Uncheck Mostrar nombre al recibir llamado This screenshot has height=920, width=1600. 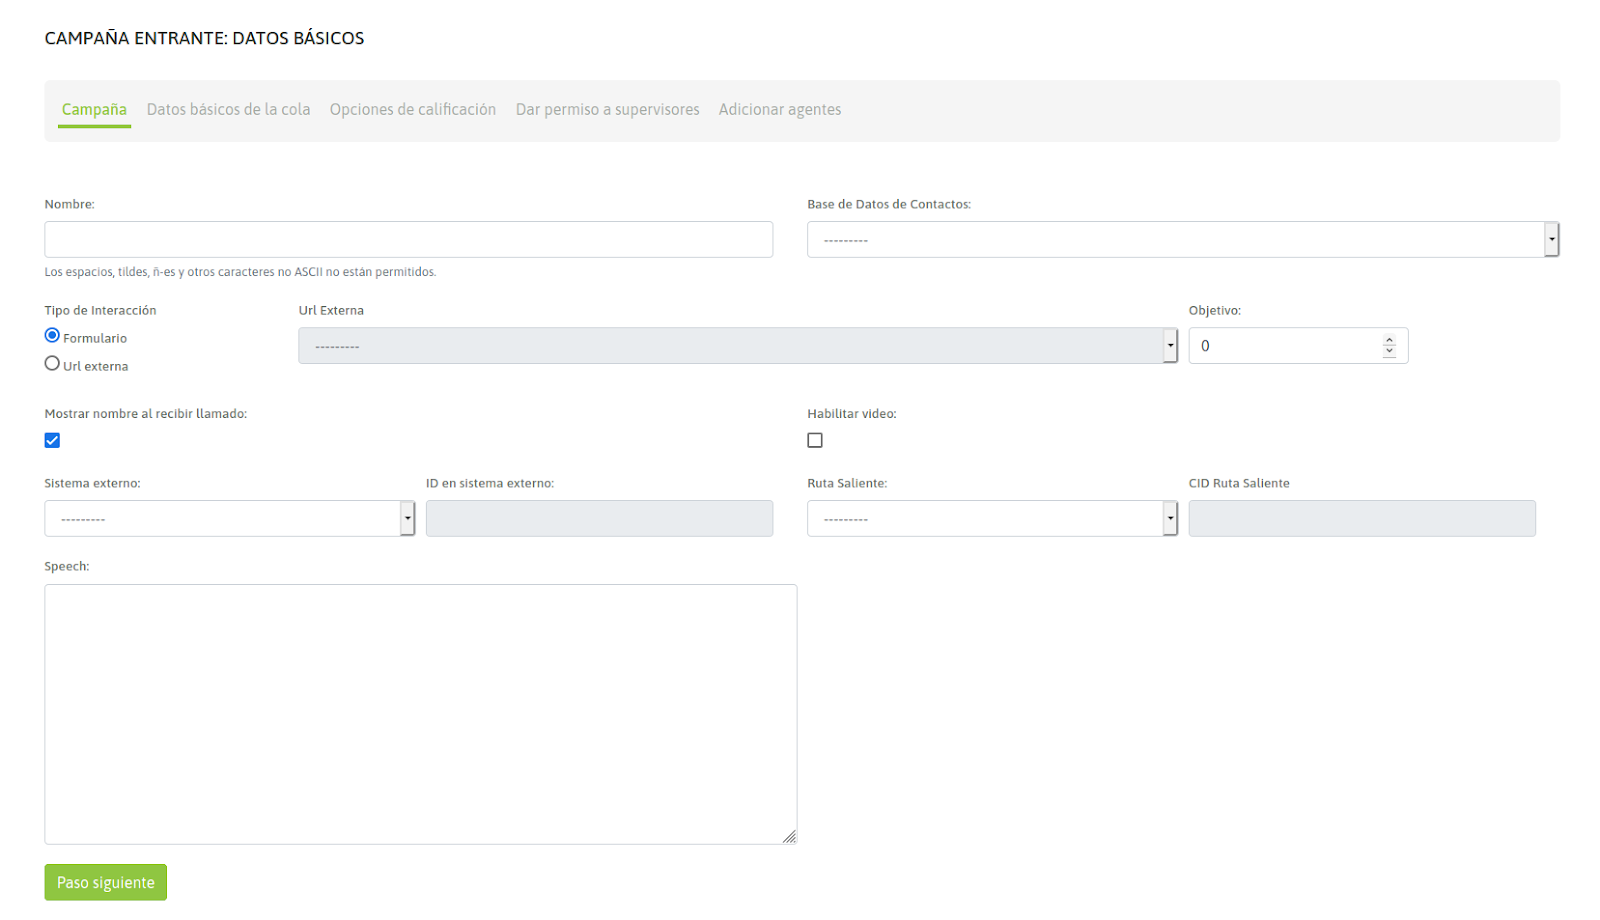coord(52,440)
